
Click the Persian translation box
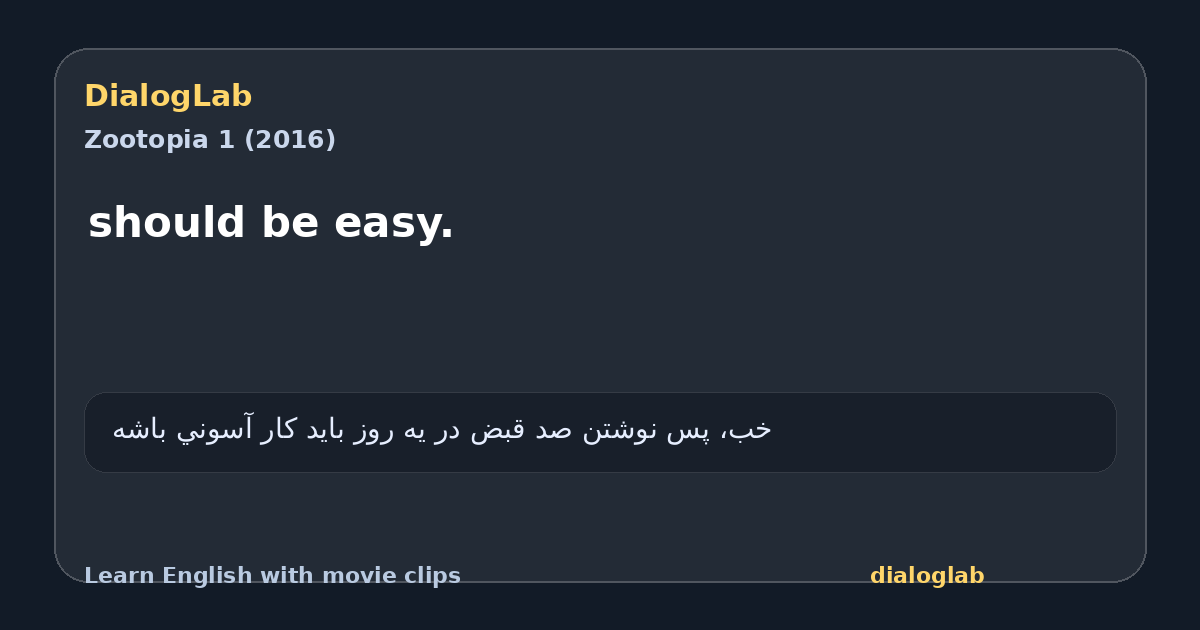(x=600, y=432)
